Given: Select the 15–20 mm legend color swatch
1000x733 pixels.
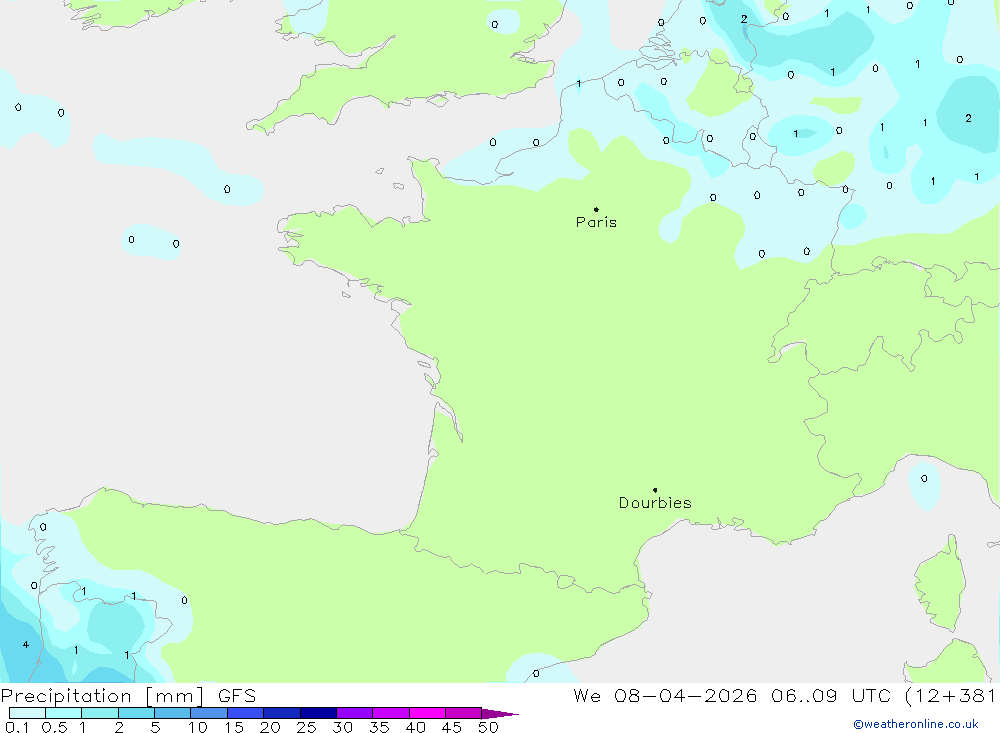Looking at the screenshot, I should (x=246, y=713).
